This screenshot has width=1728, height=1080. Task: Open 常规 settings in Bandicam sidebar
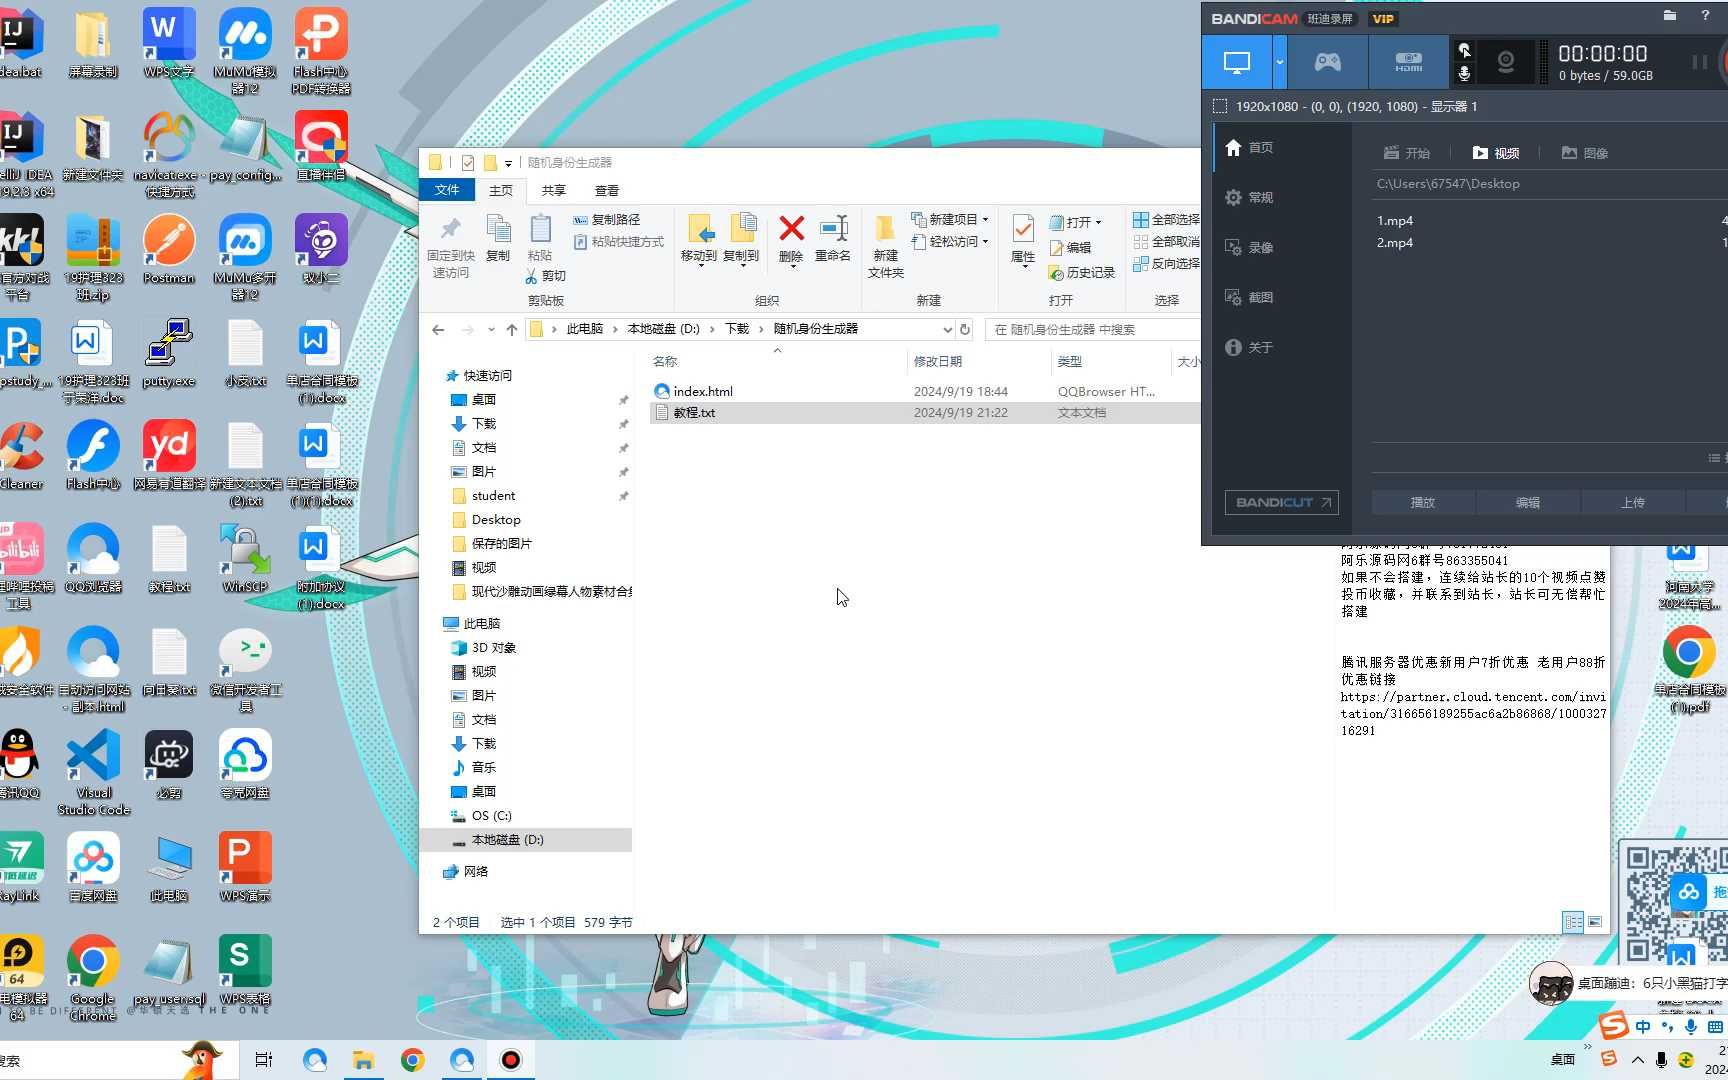pyautogui.click(x=1250, y=197)
